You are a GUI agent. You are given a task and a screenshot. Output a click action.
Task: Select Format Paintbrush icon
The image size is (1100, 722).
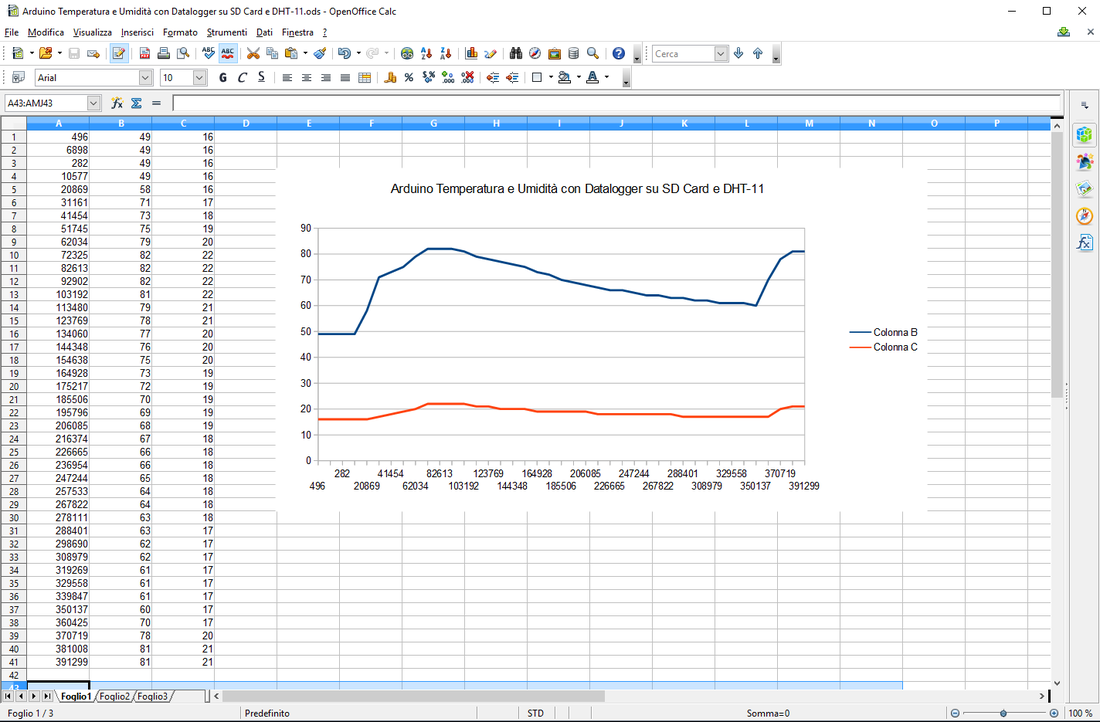coord(320,53)
